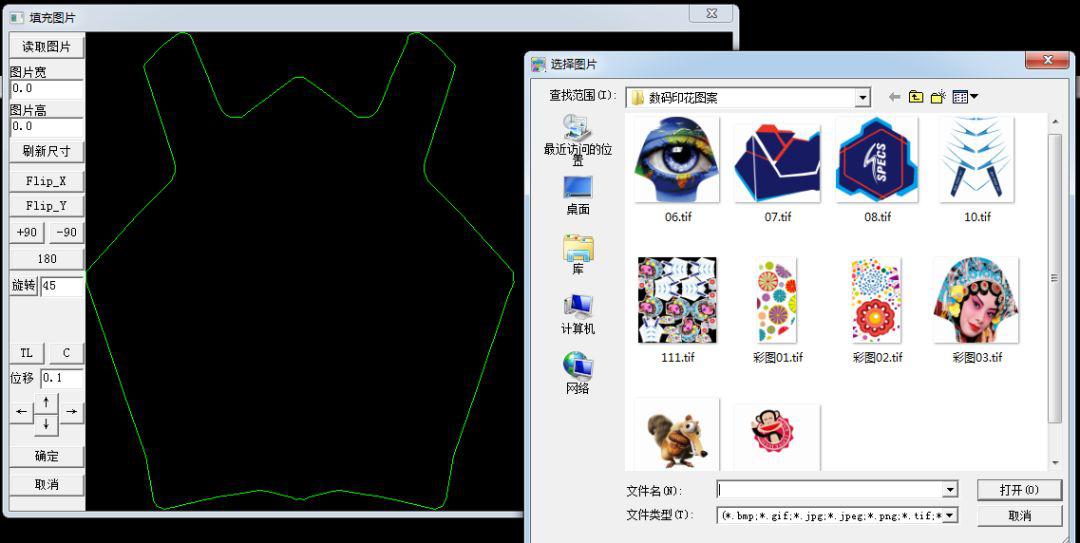Screen dimensions: 1080x543
Task: Open the 文件名 dropdown arrow
Action: (x=951, y=489)
